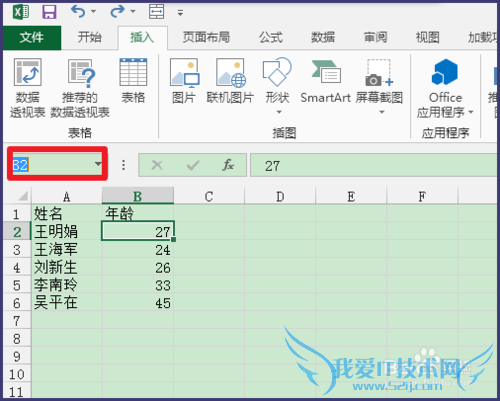Switch to the 公式 tab
The width and height of the screenshot is (500, 401).
tap(271, 37)
